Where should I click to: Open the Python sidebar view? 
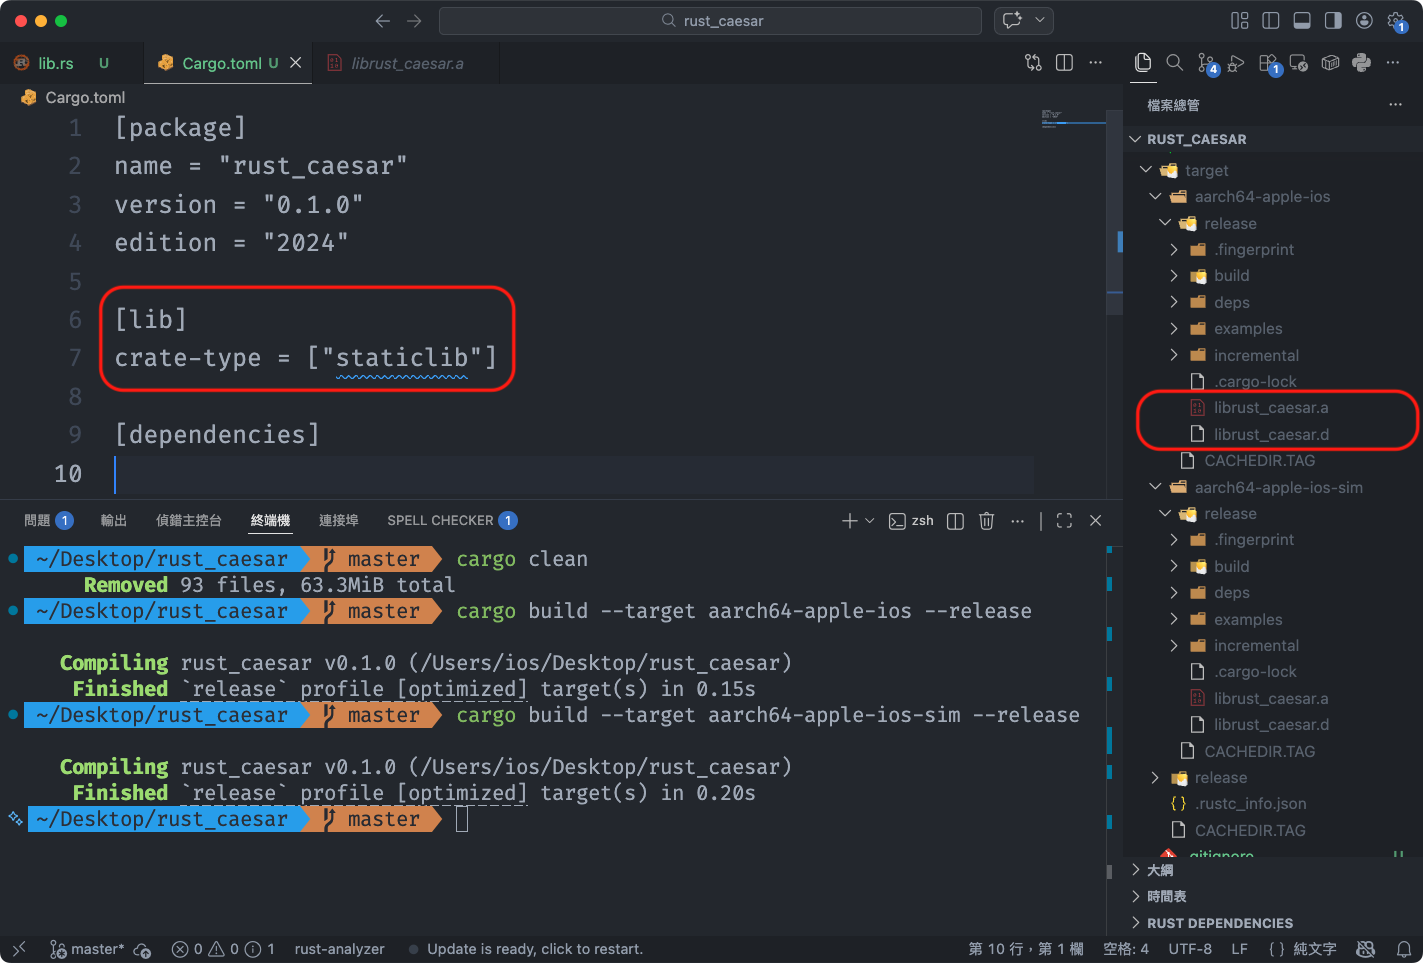point(1361,63)
